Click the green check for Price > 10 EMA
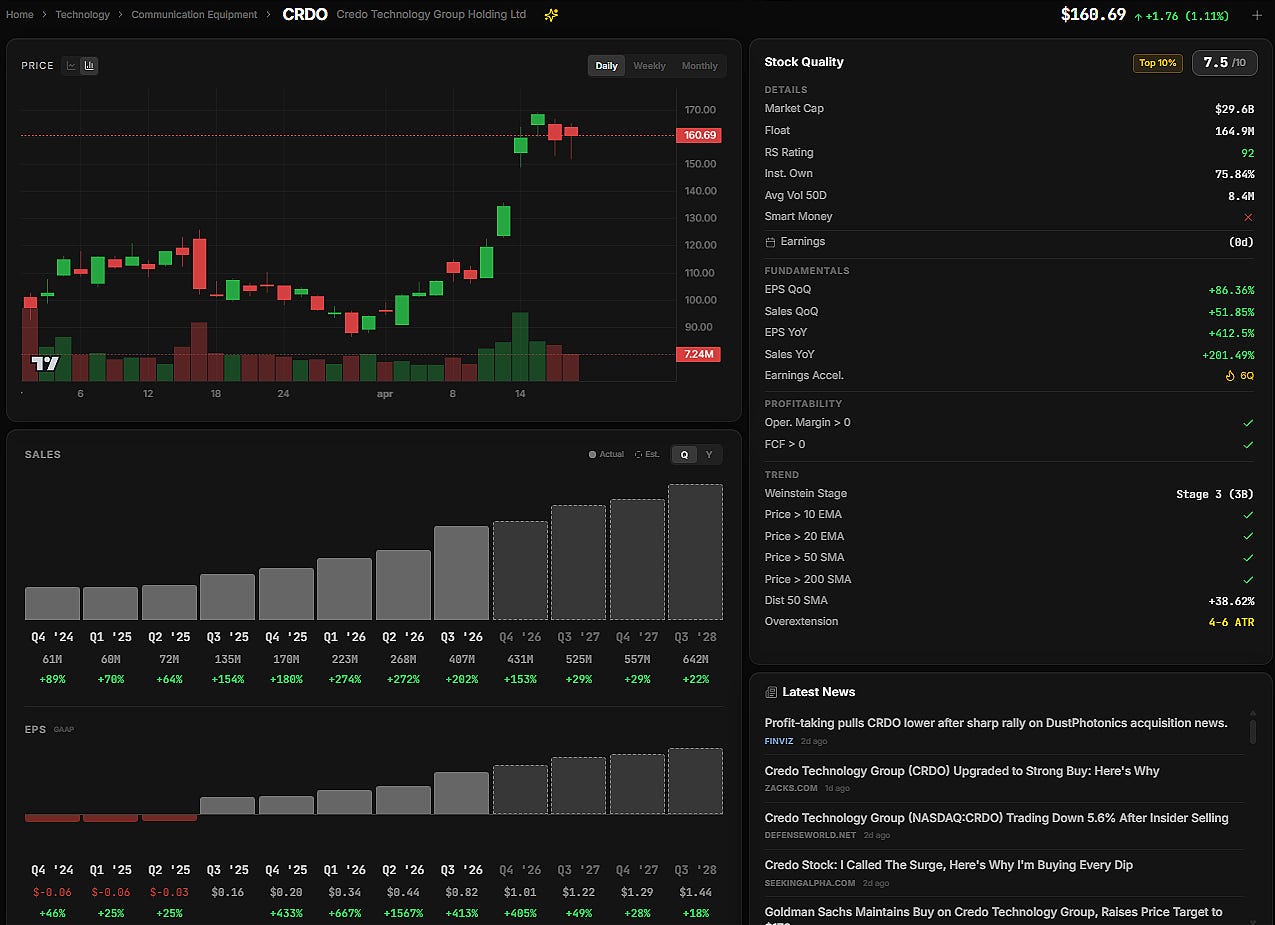1275x925 pixels. [x=1248, y=515]
